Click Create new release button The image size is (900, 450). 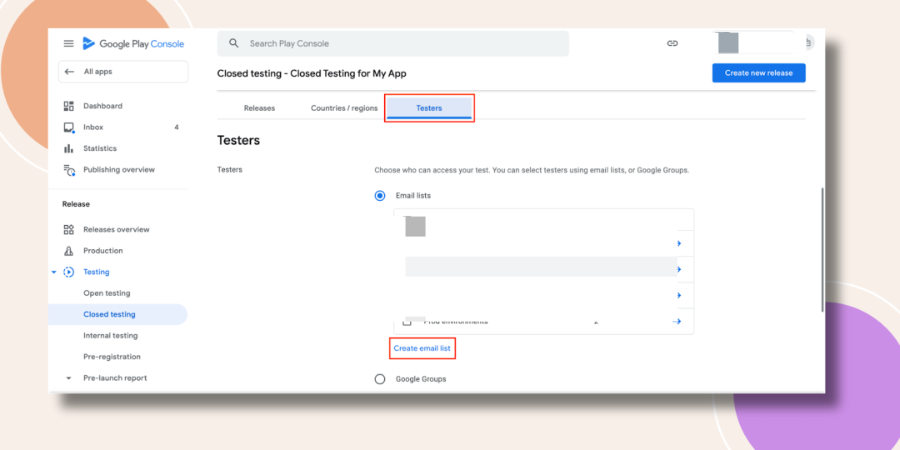(759, 73)
